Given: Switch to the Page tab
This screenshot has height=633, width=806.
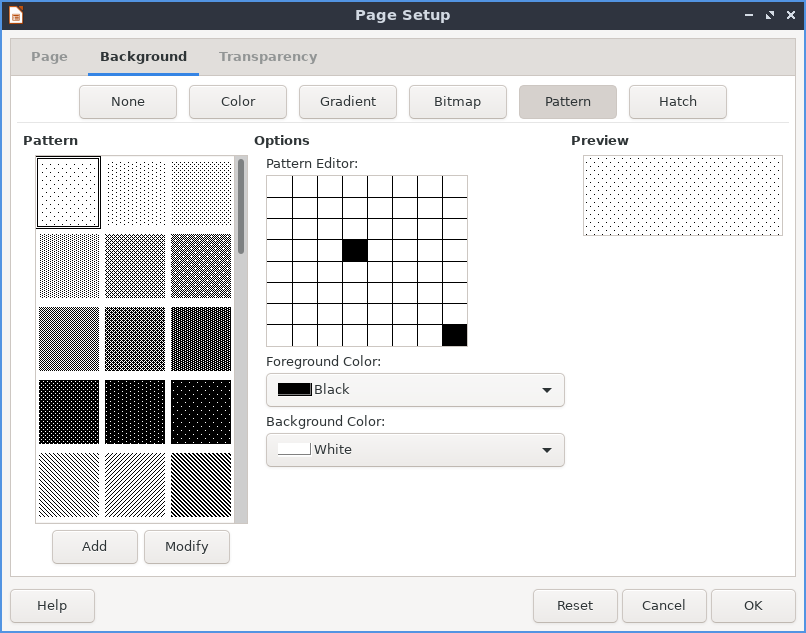Looking at the screenshot, I should tap(50, 57).
